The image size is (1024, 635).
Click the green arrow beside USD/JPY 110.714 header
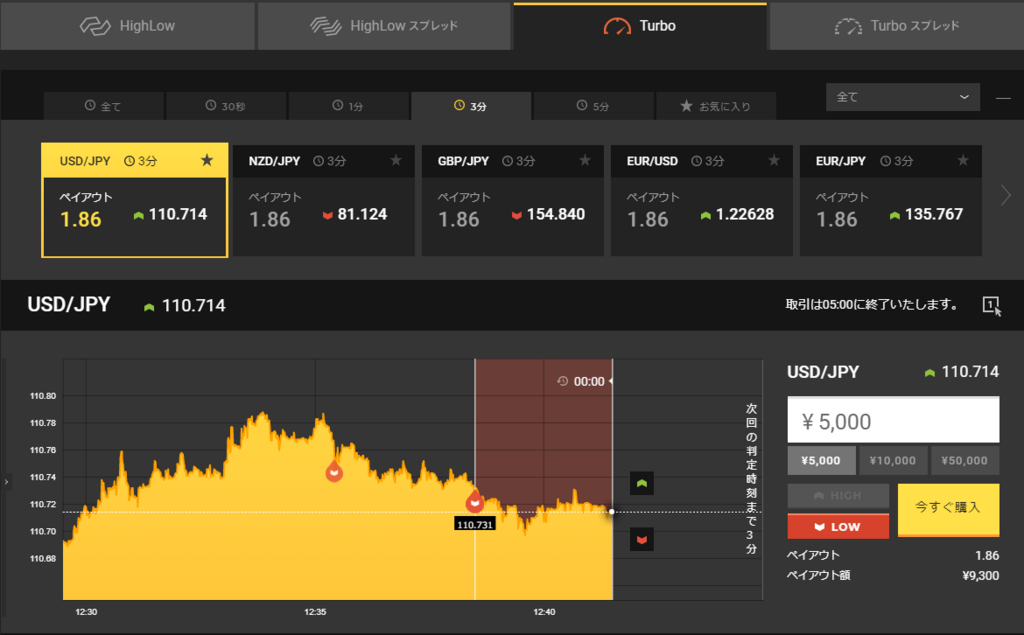(148, 307)
